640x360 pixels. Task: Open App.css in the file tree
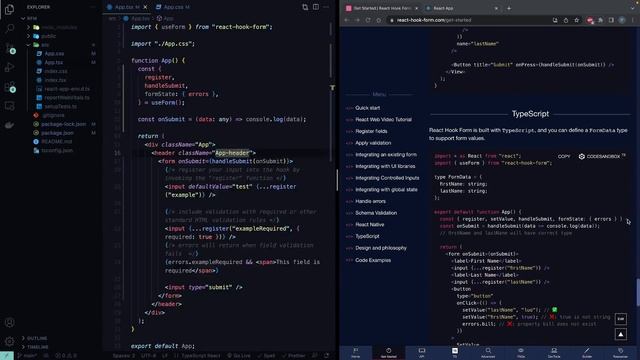[x=54, y=53]
